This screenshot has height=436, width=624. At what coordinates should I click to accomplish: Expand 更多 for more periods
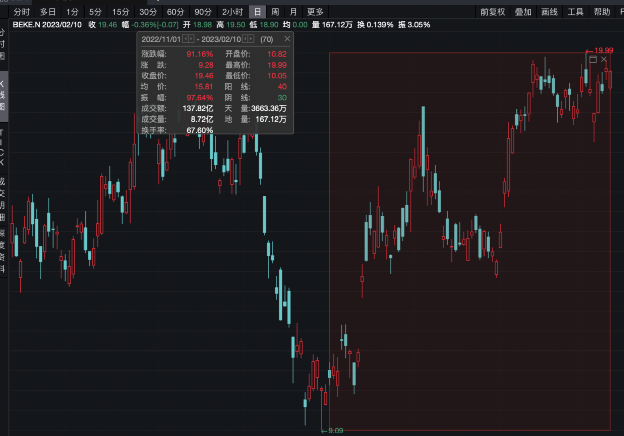coord(315,12)
